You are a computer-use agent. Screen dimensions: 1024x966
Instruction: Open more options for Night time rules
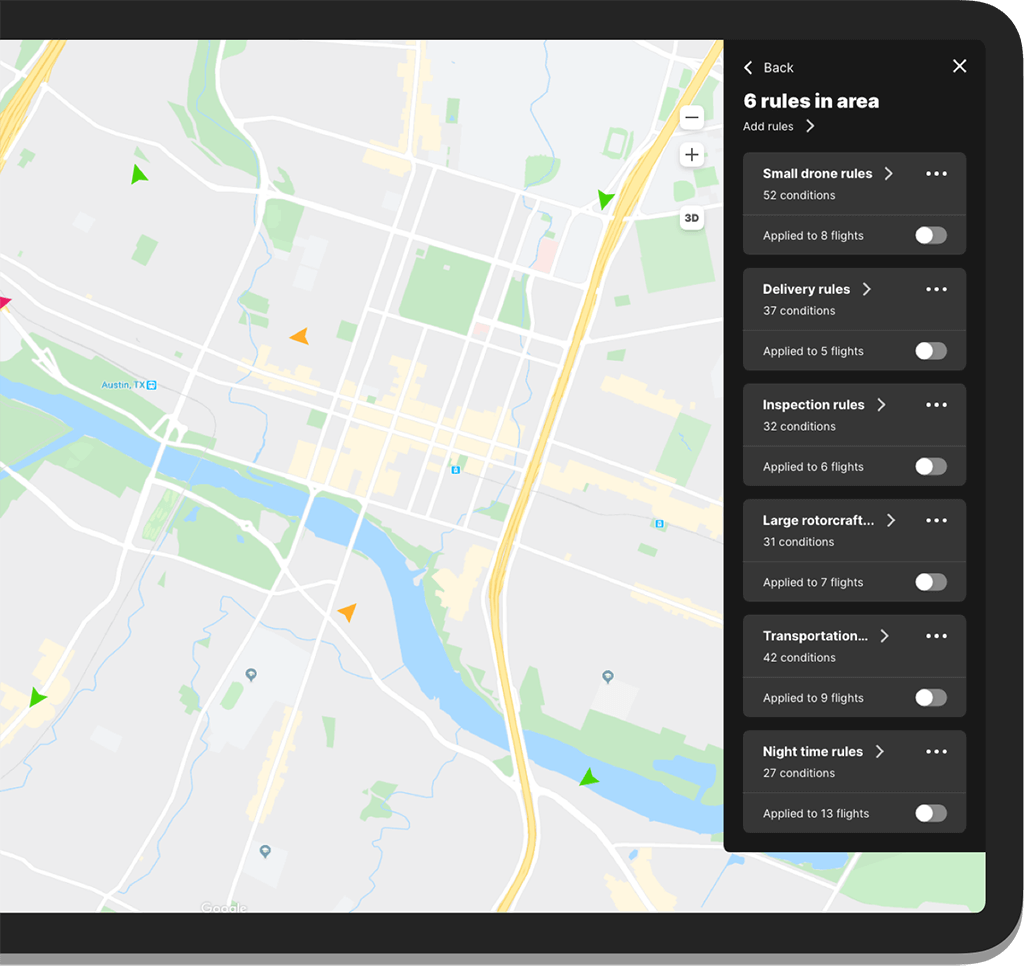(936, 752)
